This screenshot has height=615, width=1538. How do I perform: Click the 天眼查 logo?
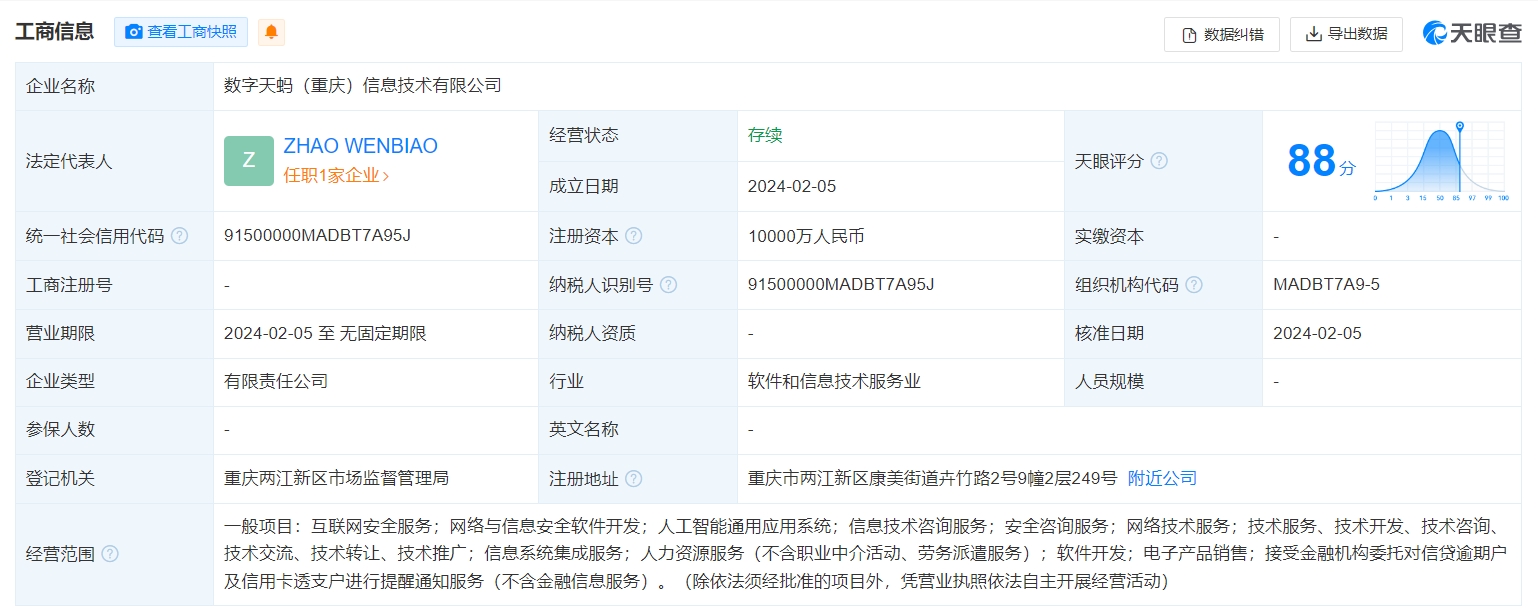(1473, 32)
